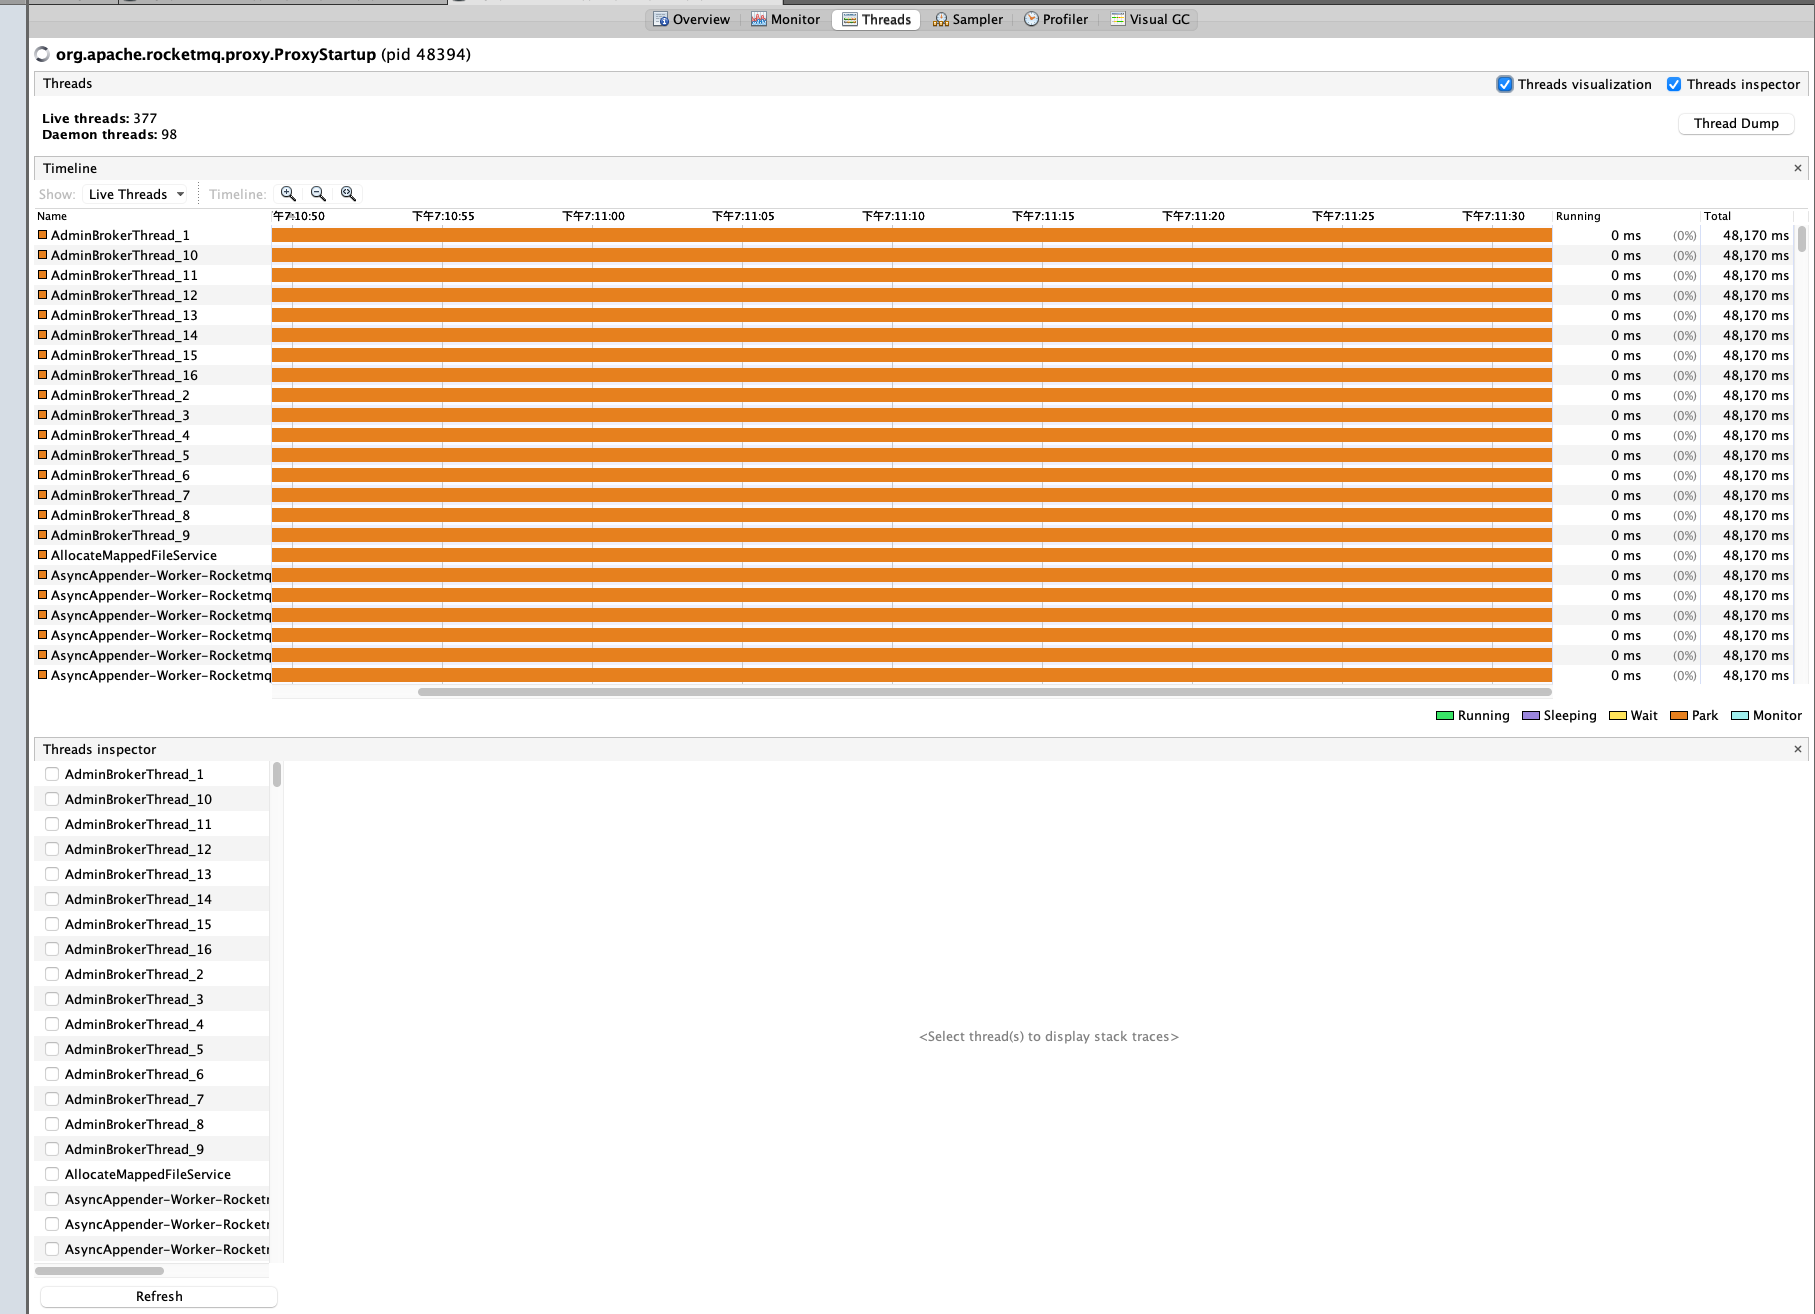The width and height of the screenshot is (1815, 1314).
Task: Select AdminBrokerThread_6 name in the timeline
Action: click(x=120, y=475)
